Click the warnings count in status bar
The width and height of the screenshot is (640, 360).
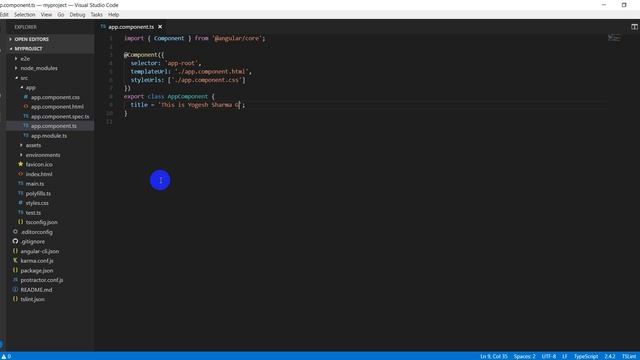pyautogui.click(x=6, y=356)
